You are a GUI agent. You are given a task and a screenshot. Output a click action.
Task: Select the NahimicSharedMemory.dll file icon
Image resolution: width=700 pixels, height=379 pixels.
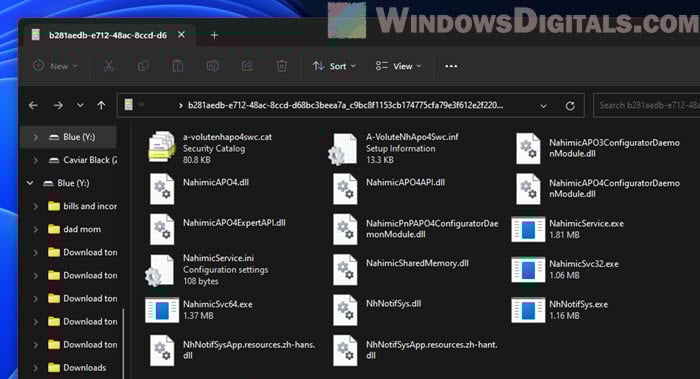click(x=345, y=270)
